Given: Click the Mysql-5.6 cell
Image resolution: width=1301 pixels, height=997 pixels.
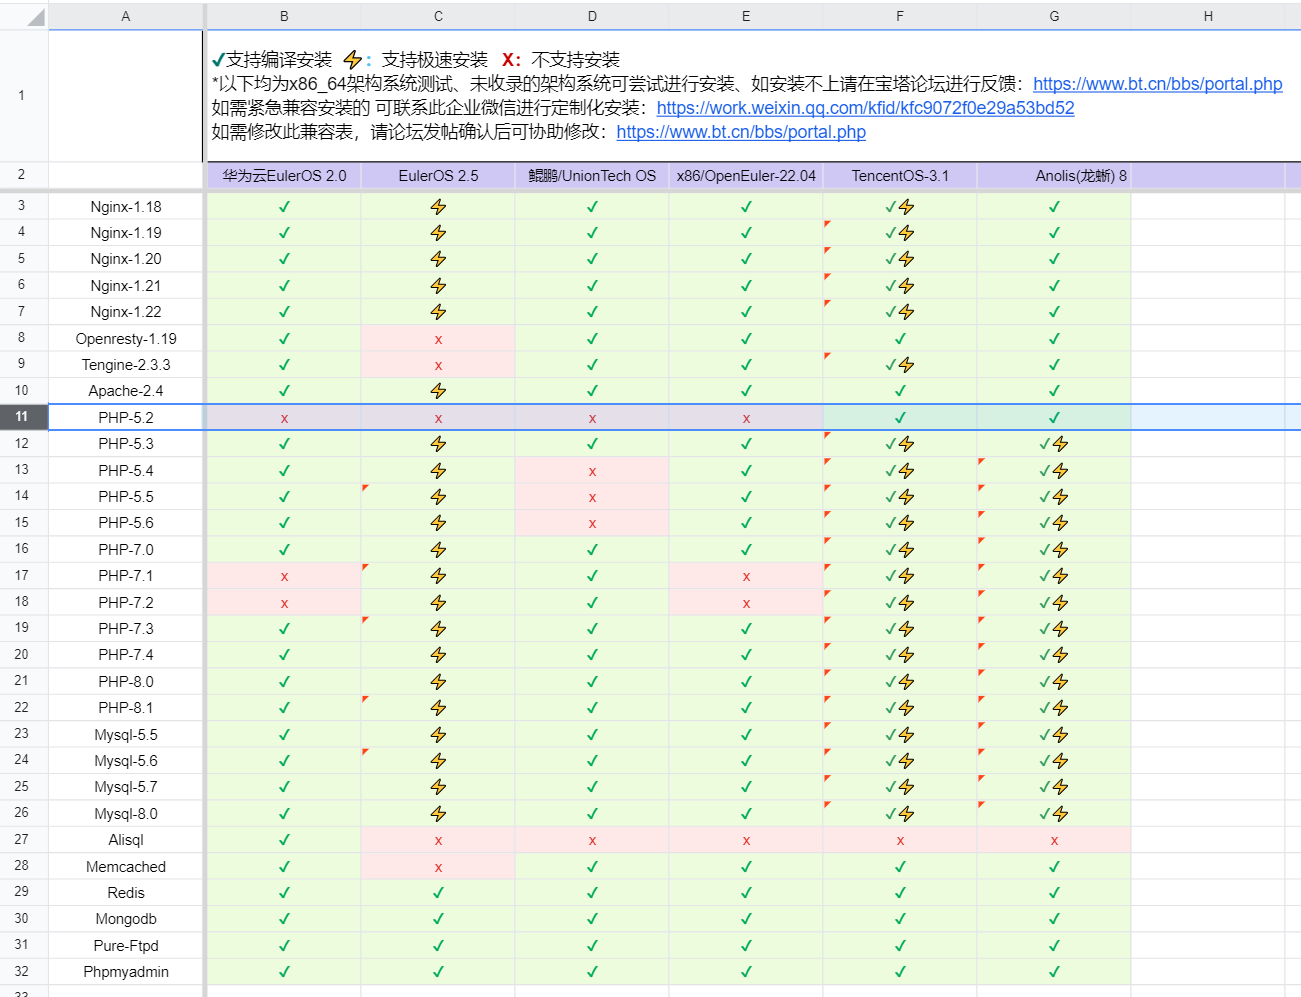Looking at the screenshot, I should click(x=126, y=761).
